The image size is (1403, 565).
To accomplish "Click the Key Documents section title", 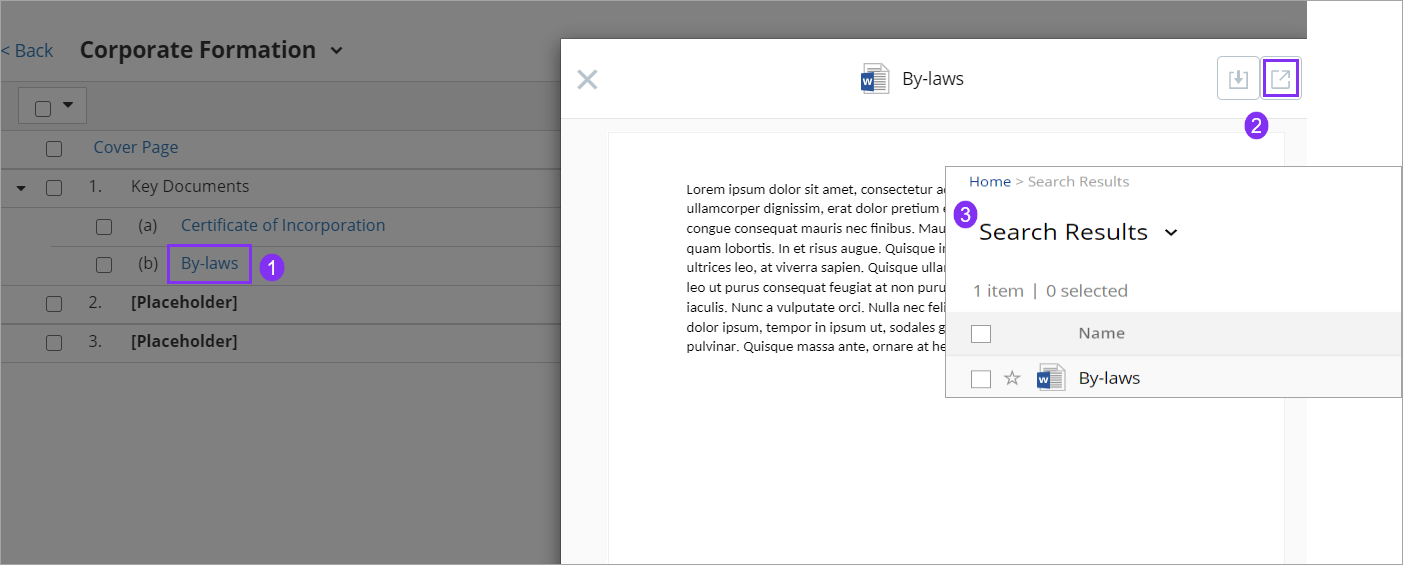I will pos(190,186).
